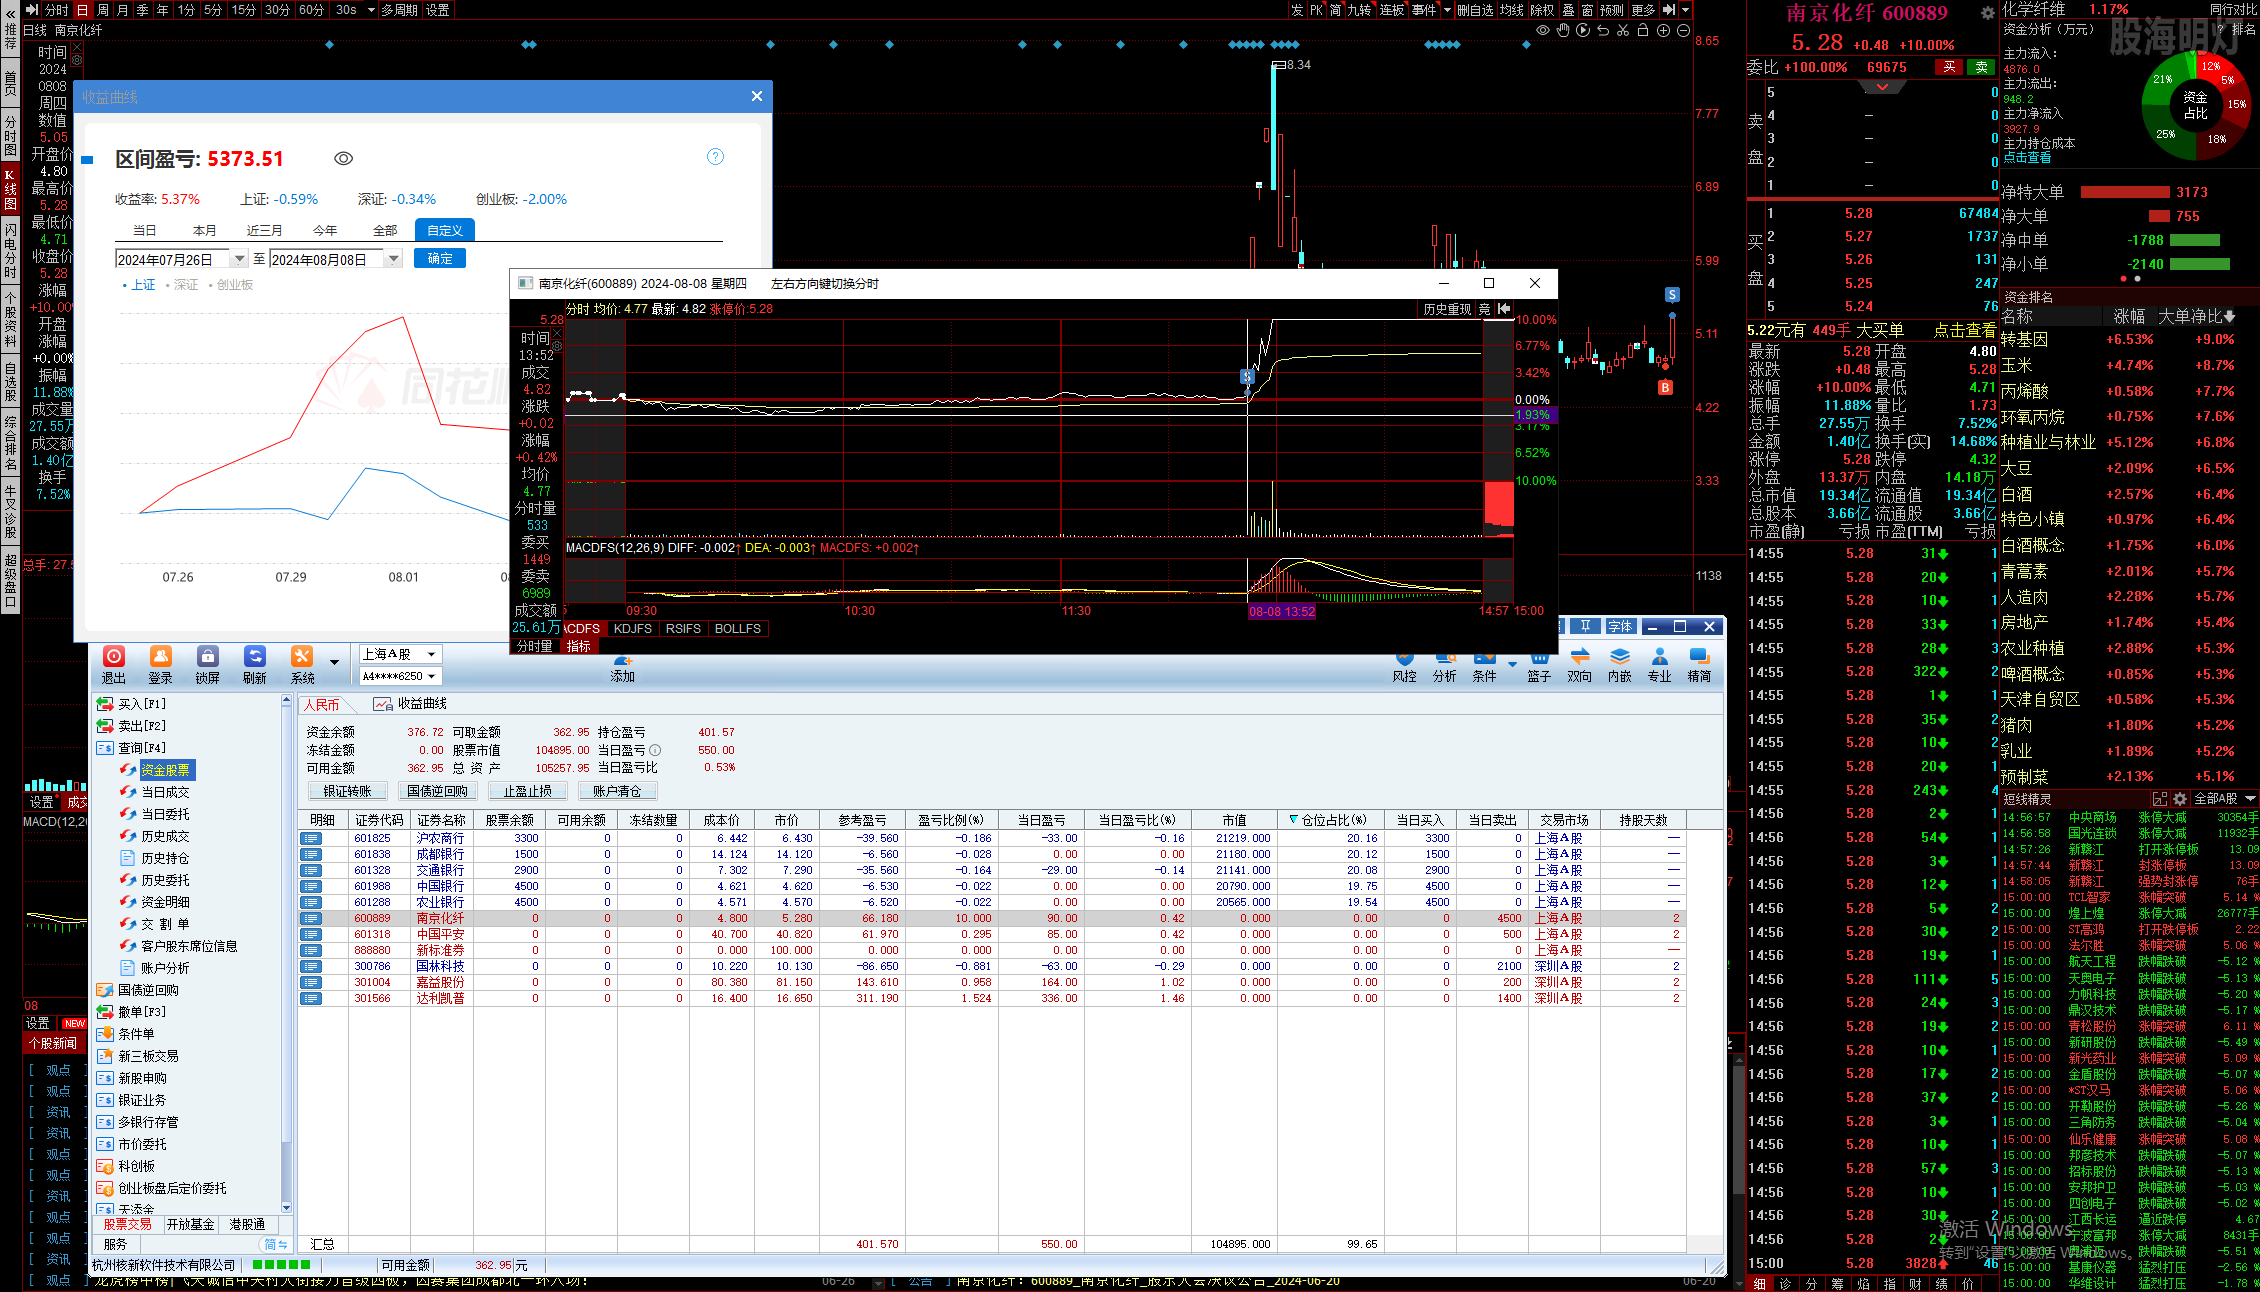Zoom in chart with plus circle icon
Image resolution: width=2260 pixels, height=1292 pixels.
tap(1663, 30)
